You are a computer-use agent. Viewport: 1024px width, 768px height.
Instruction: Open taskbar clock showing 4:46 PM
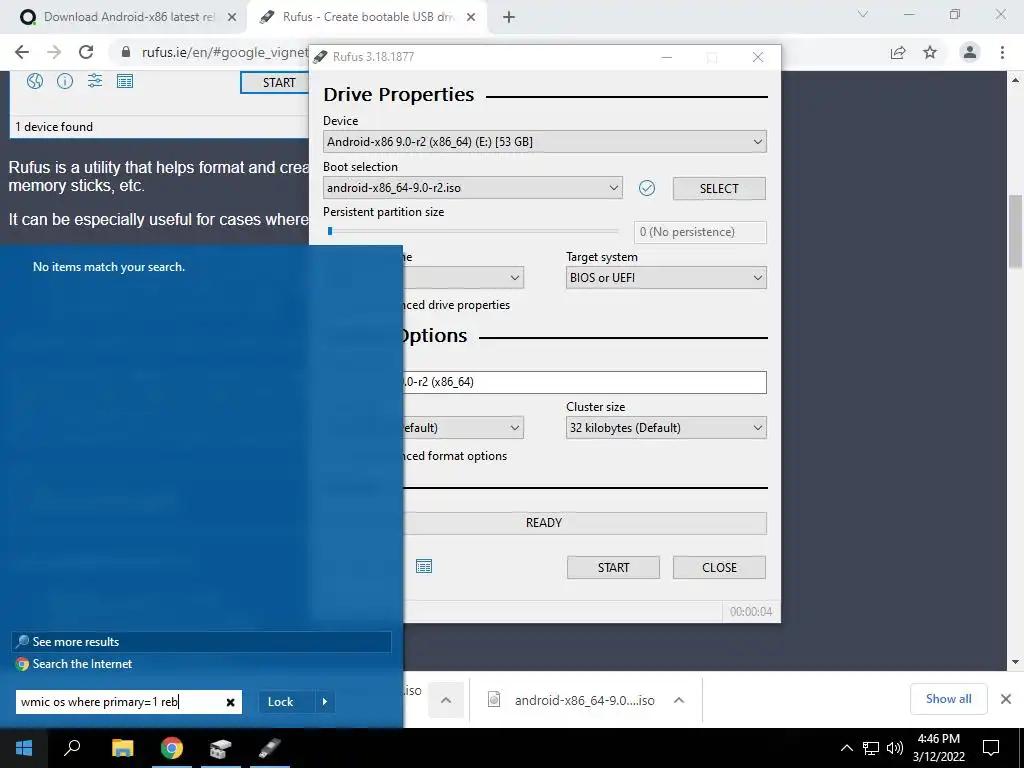[938, 748]
